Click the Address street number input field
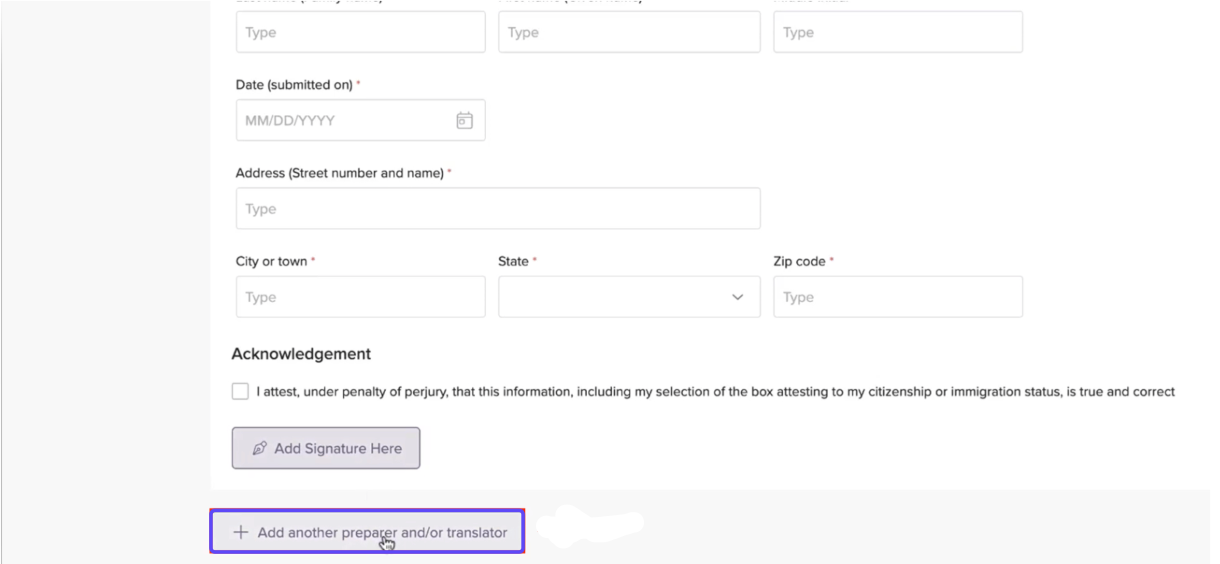 click(497, 209)
